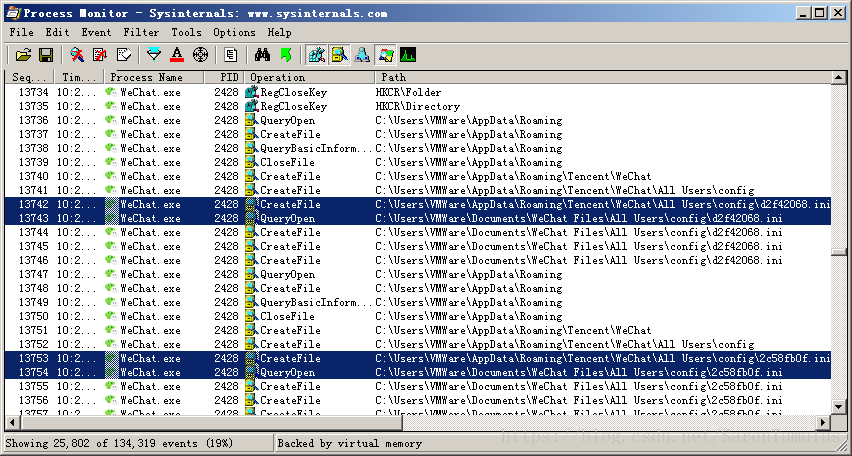Click horizontal scrollbar right arrow
This screenshot has height=456, width=852.
824,422
